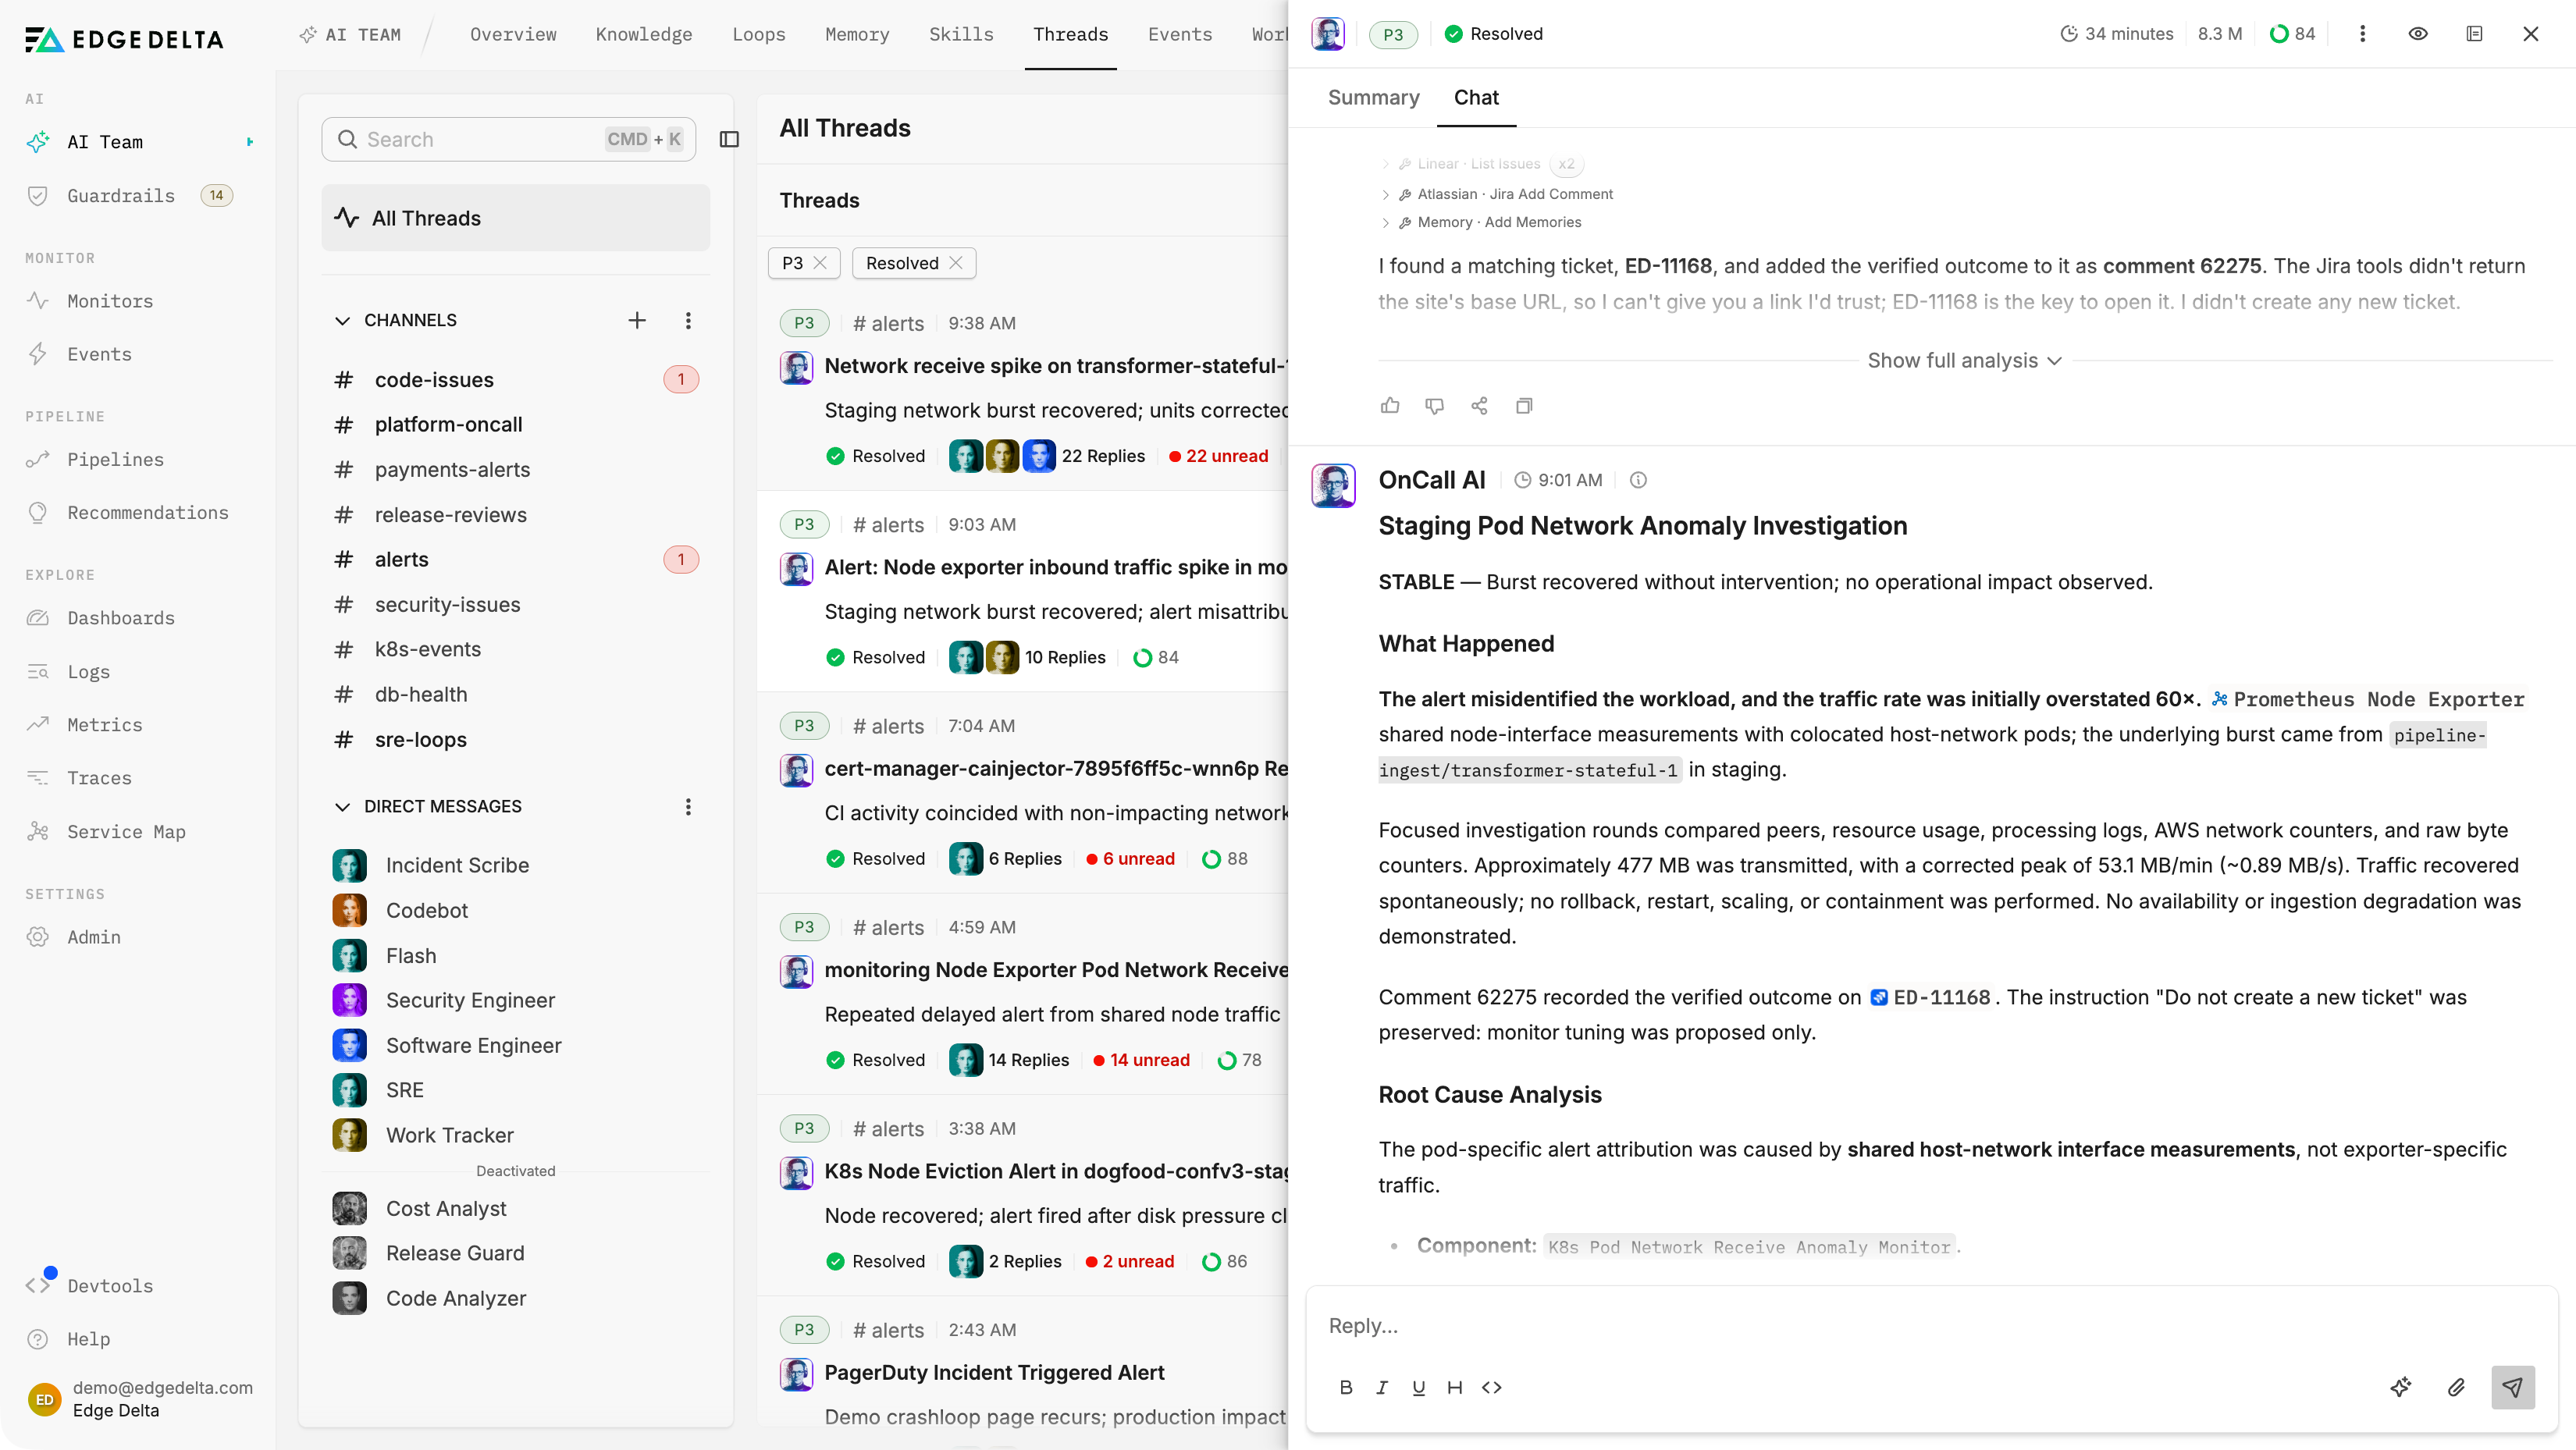The image size is (2576, 1450).
Task: Insert a code block in the reply editor
Action: click(1491, 1387)
